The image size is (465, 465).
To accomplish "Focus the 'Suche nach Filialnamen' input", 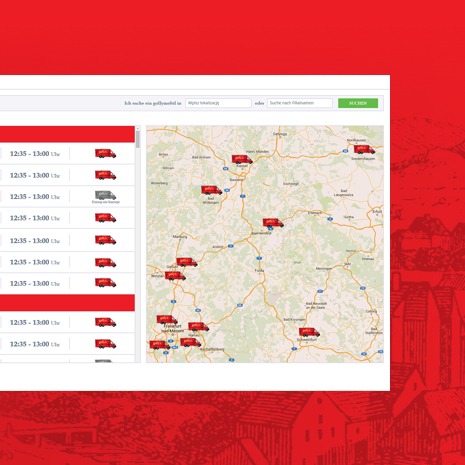I will 300,103.
